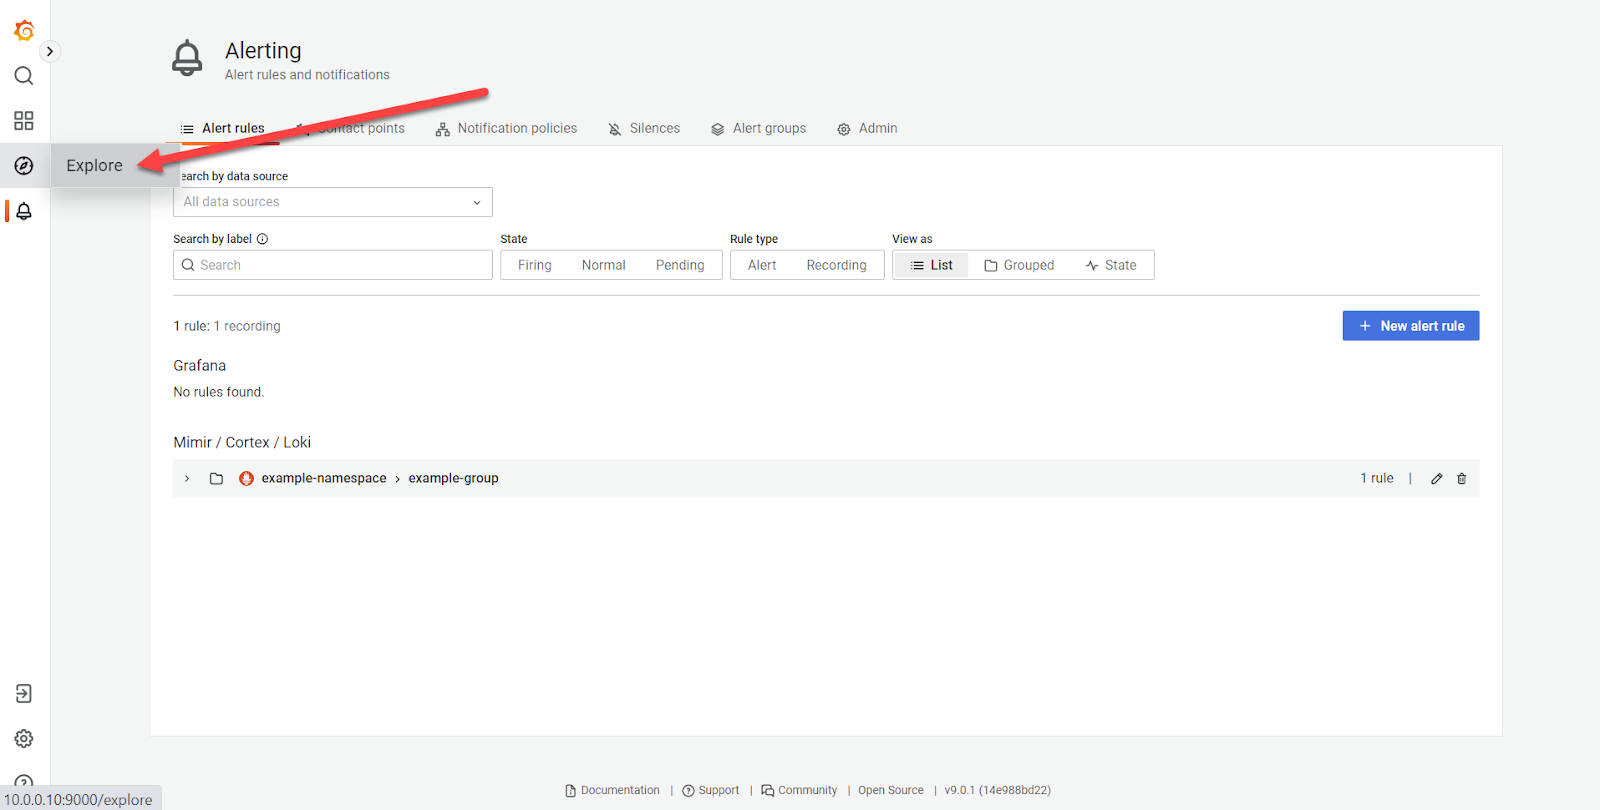Choose Recording rule type filter

click(x=836, y=265)
